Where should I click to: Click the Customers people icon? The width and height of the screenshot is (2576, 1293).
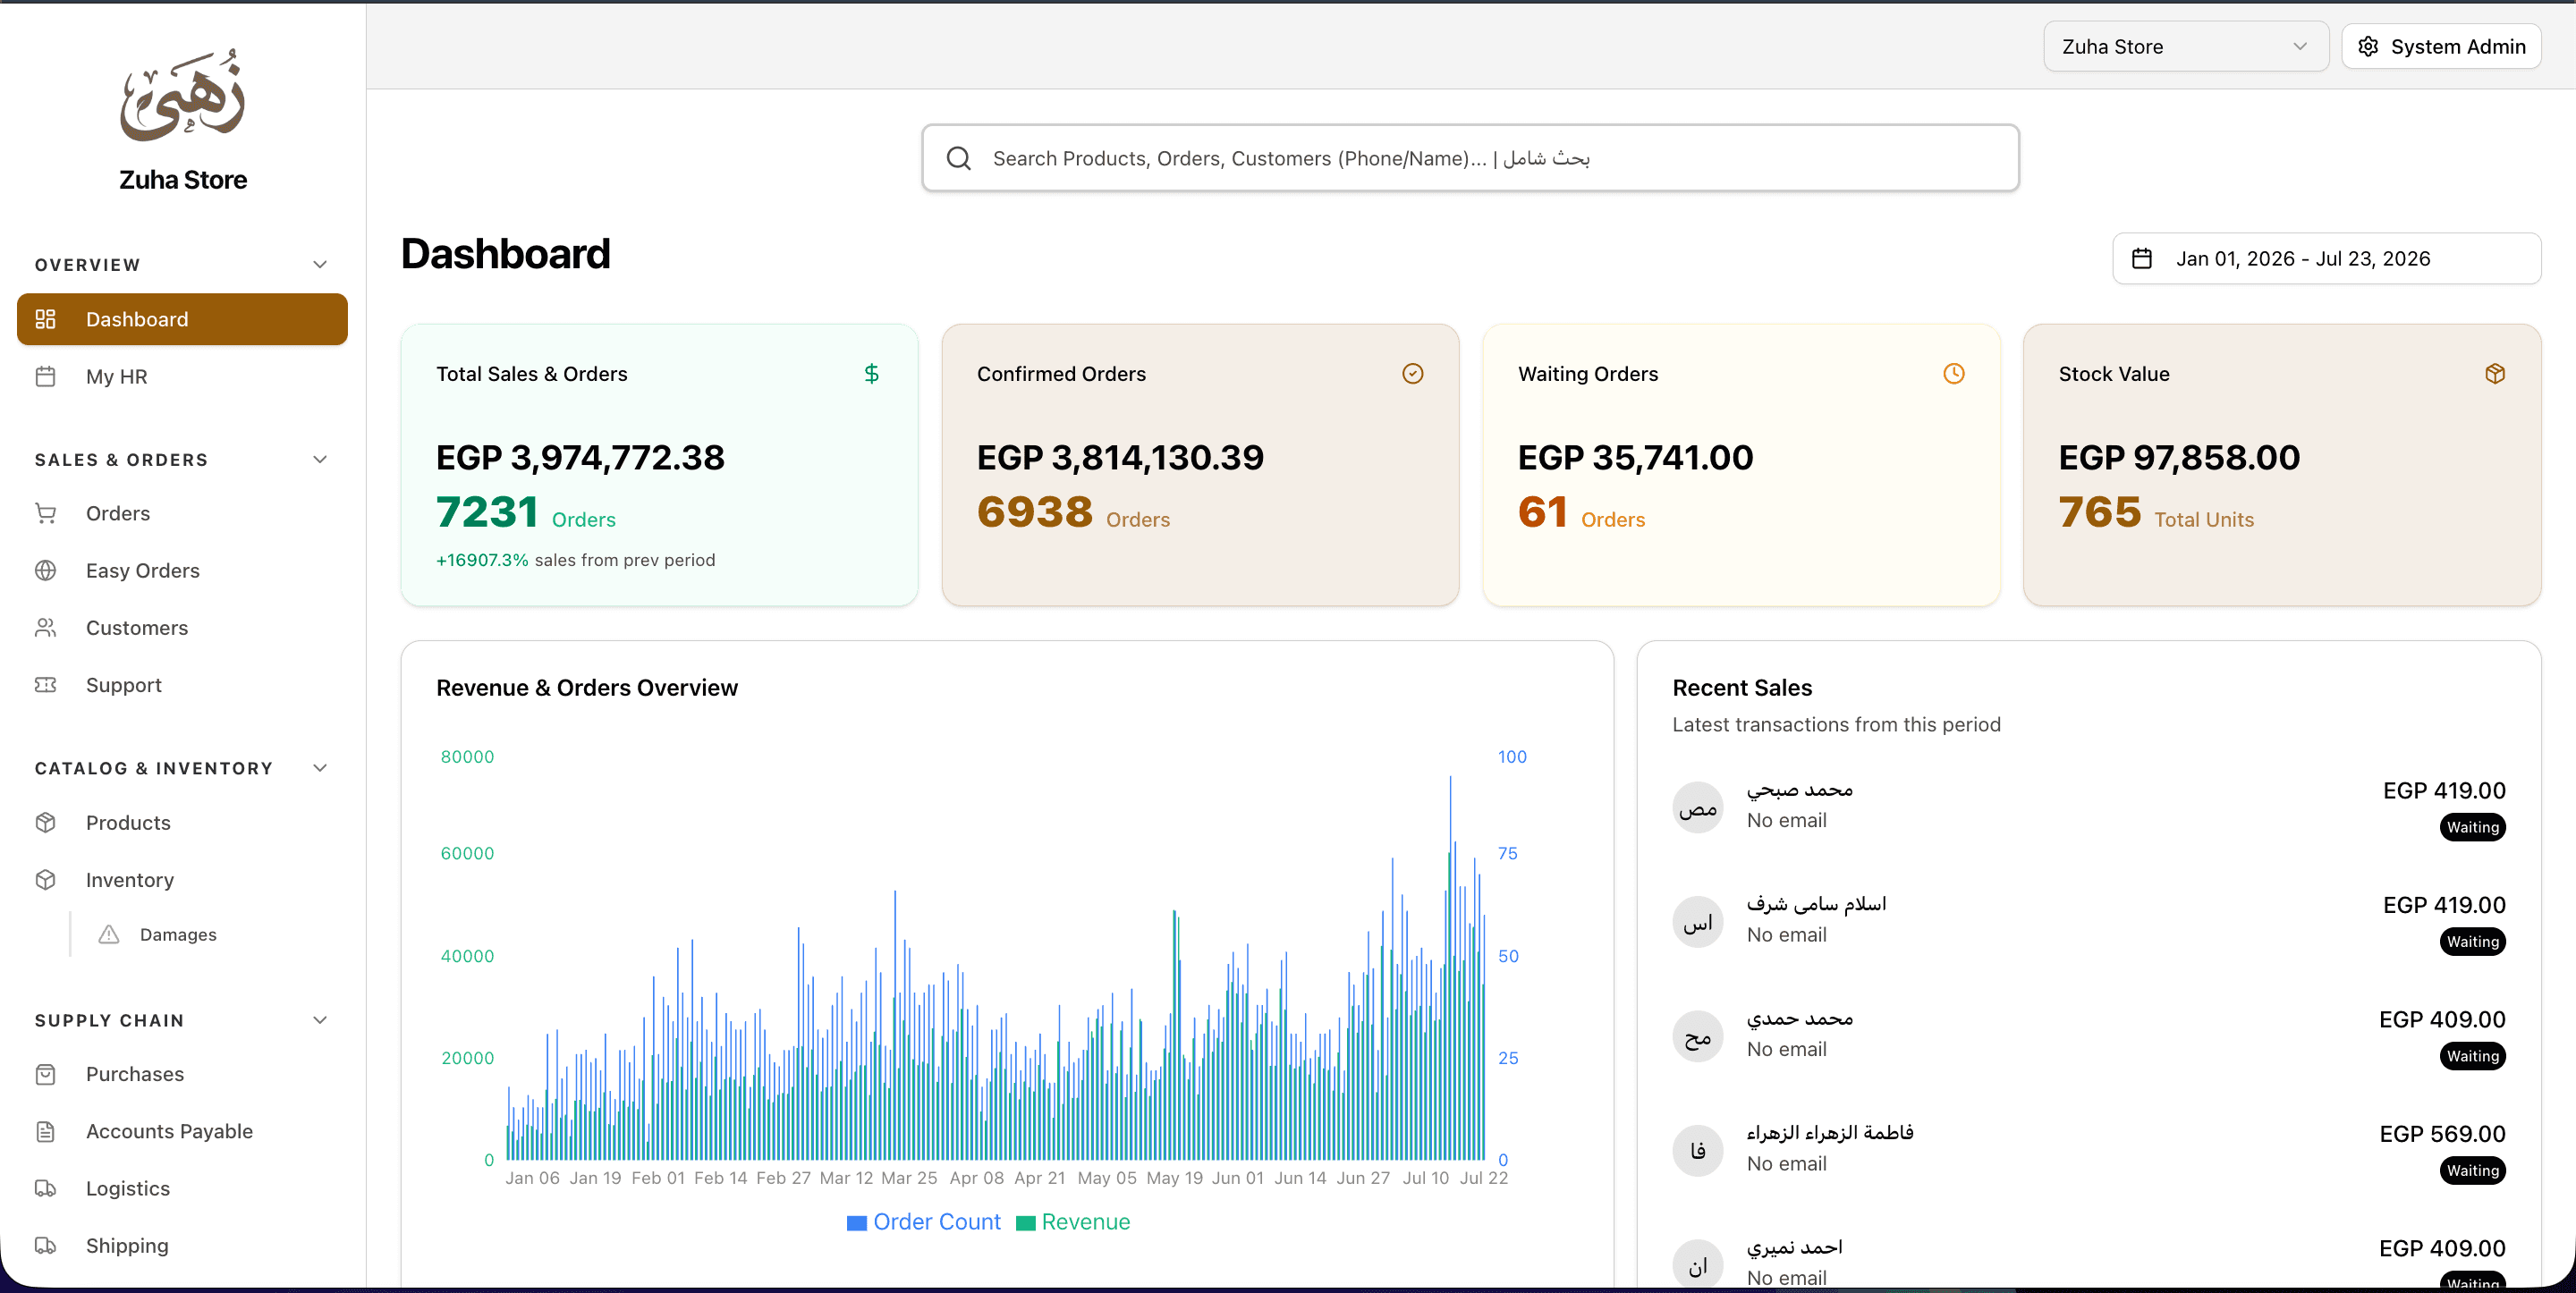click(x=45, y=627)
